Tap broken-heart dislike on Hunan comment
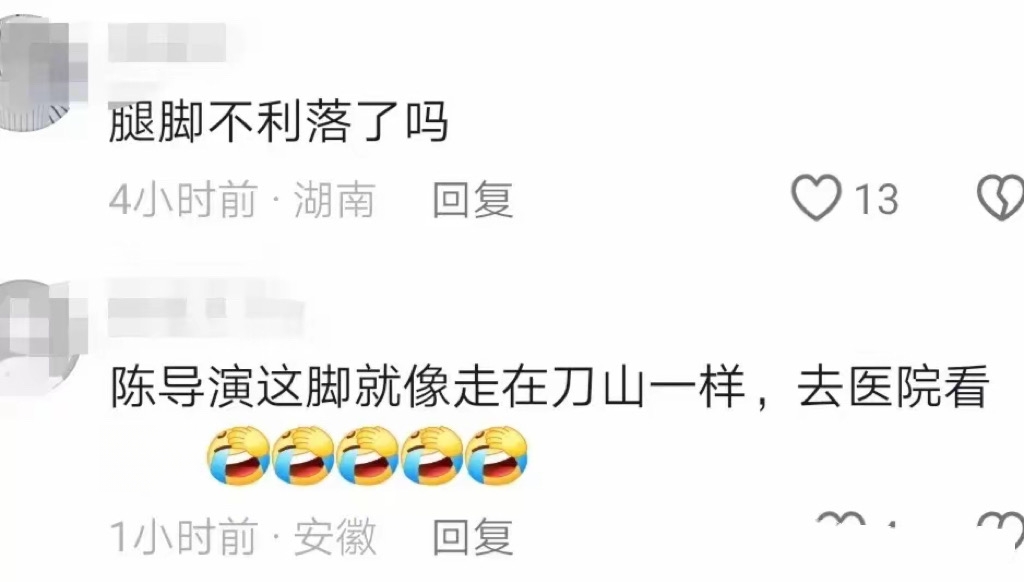 tap(1000, 197)
